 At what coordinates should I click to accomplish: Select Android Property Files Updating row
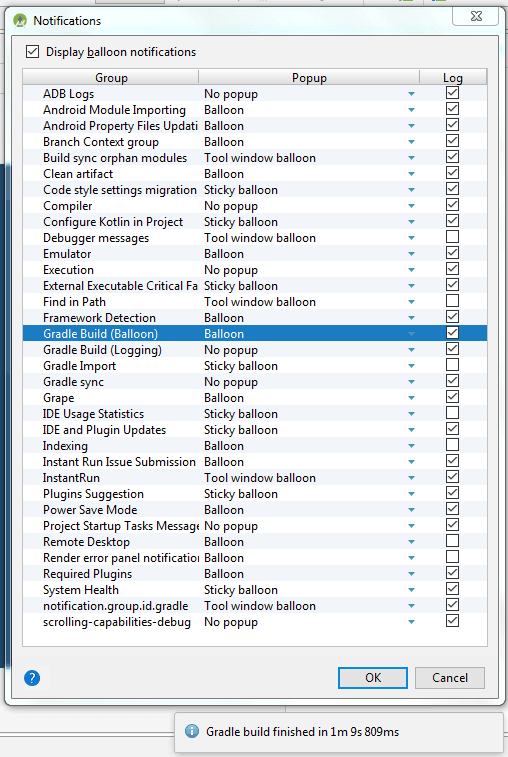[255, 126]
